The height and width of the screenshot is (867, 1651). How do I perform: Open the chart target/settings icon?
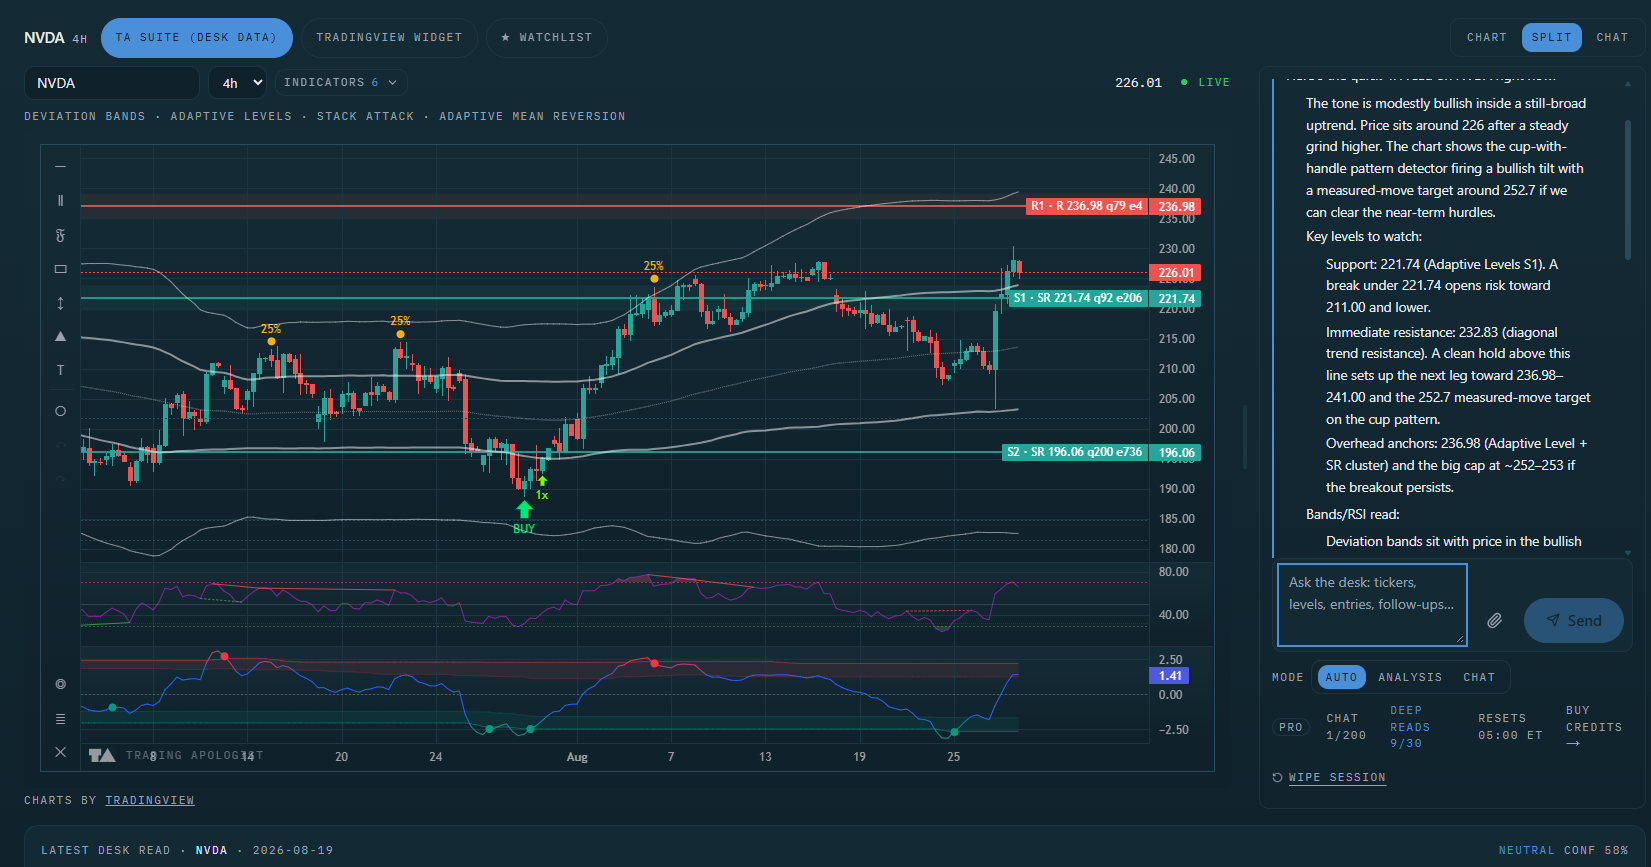pos(60,684)
